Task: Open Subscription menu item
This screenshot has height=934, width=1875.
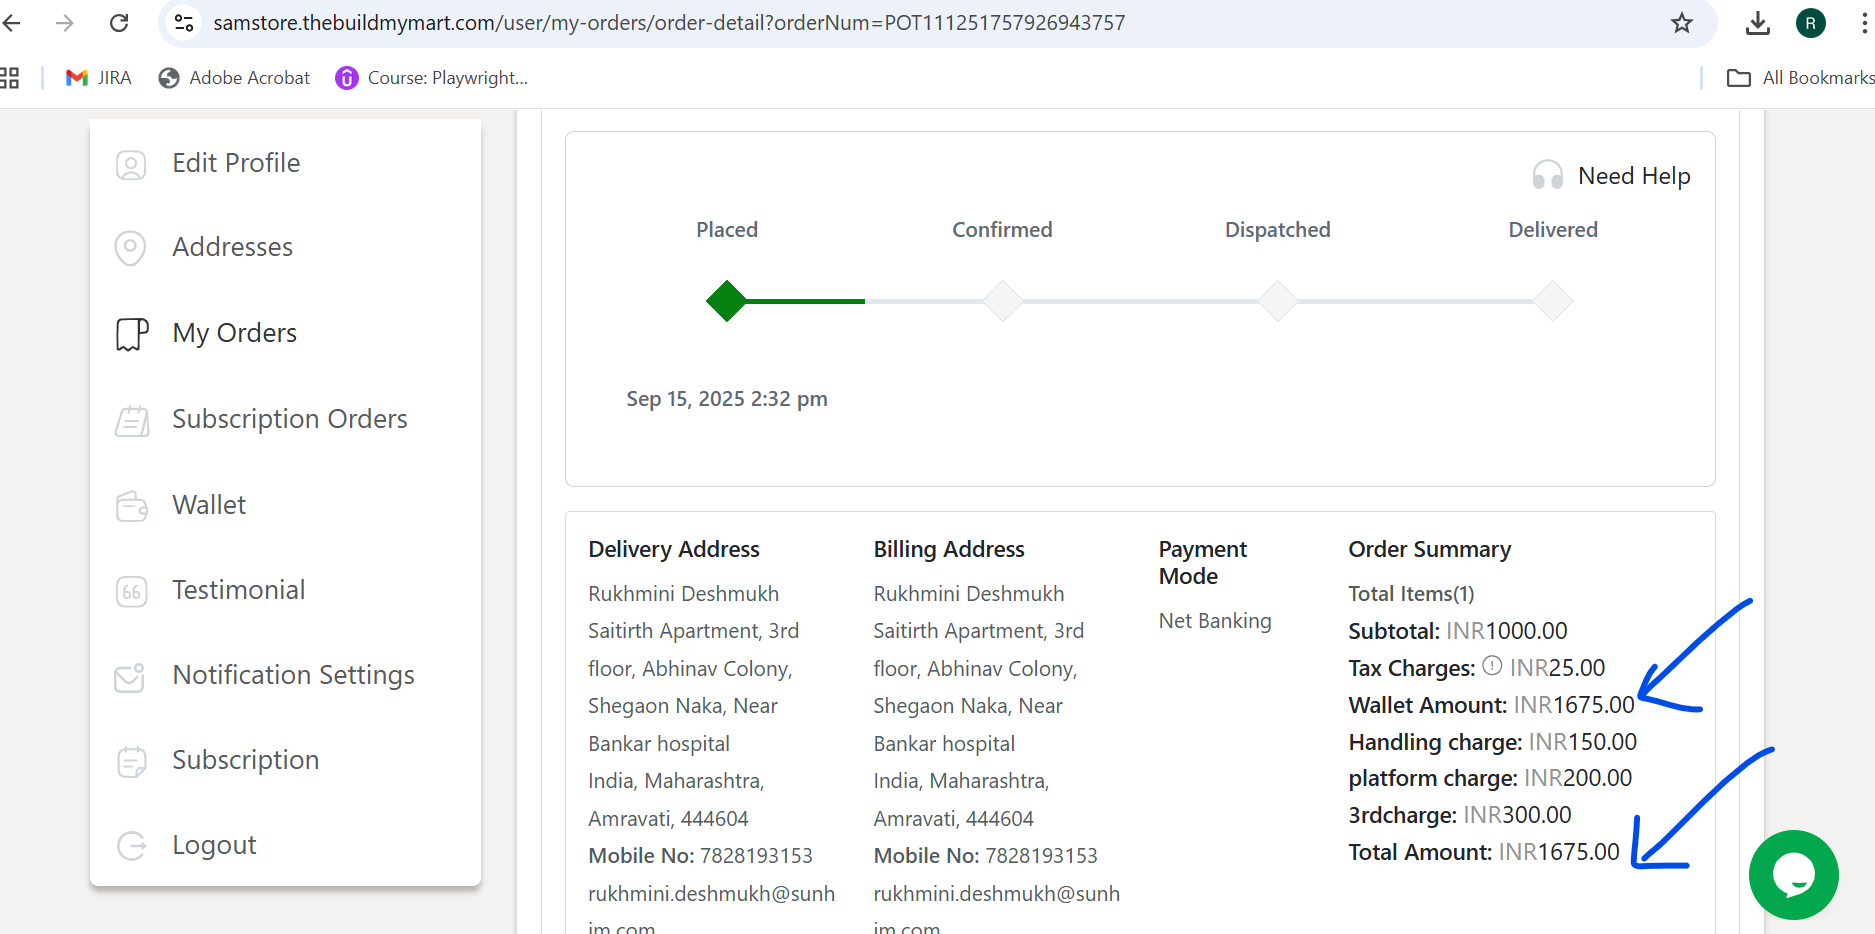Action: [x=246, y=760]
